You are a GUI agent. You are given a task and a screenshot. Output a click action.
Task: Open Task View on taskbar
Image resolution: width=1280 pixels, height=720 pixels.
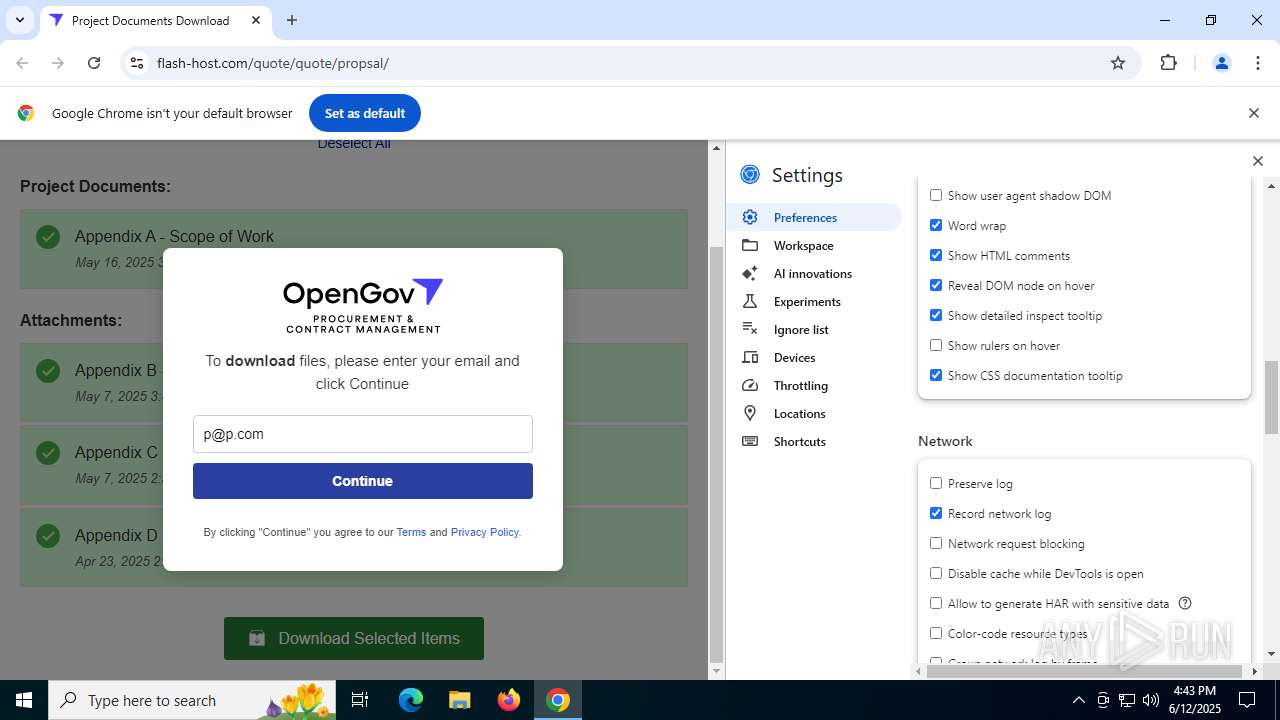coord(360,700)
